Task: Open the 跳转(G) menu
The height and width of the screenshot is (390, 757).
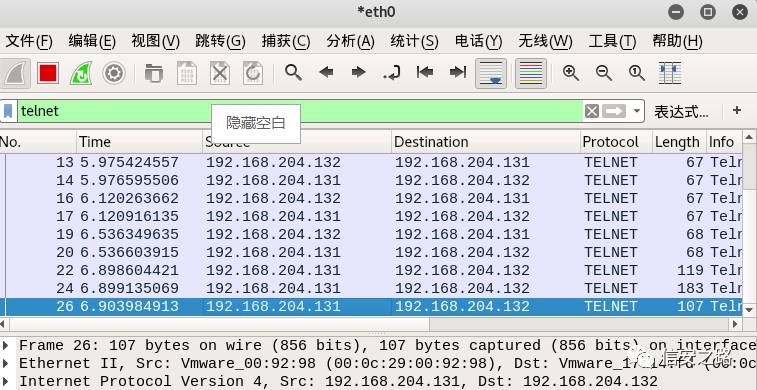Action: point(221,41)
